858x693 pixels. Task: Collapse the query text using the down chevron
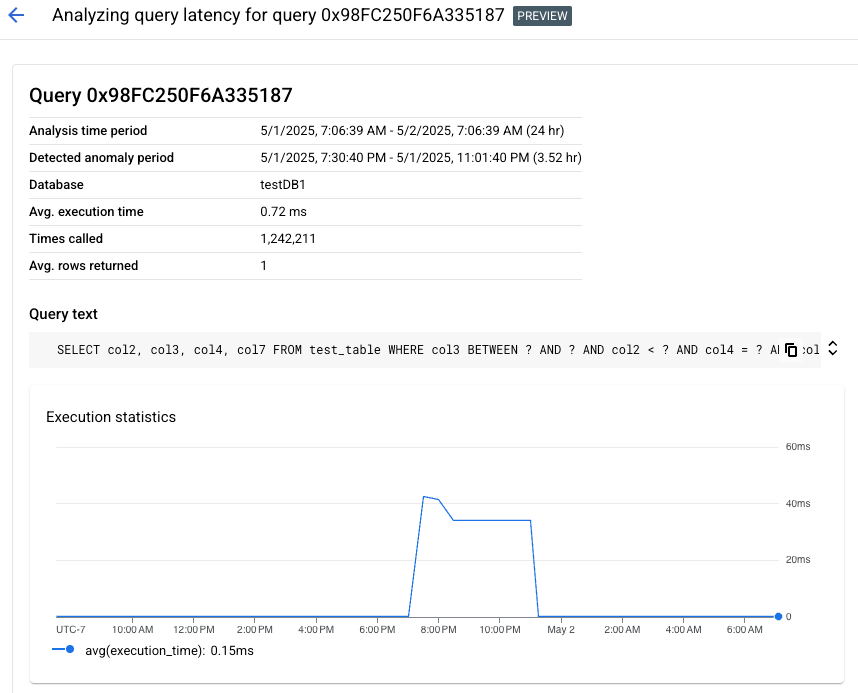click(x=832, y=353)
